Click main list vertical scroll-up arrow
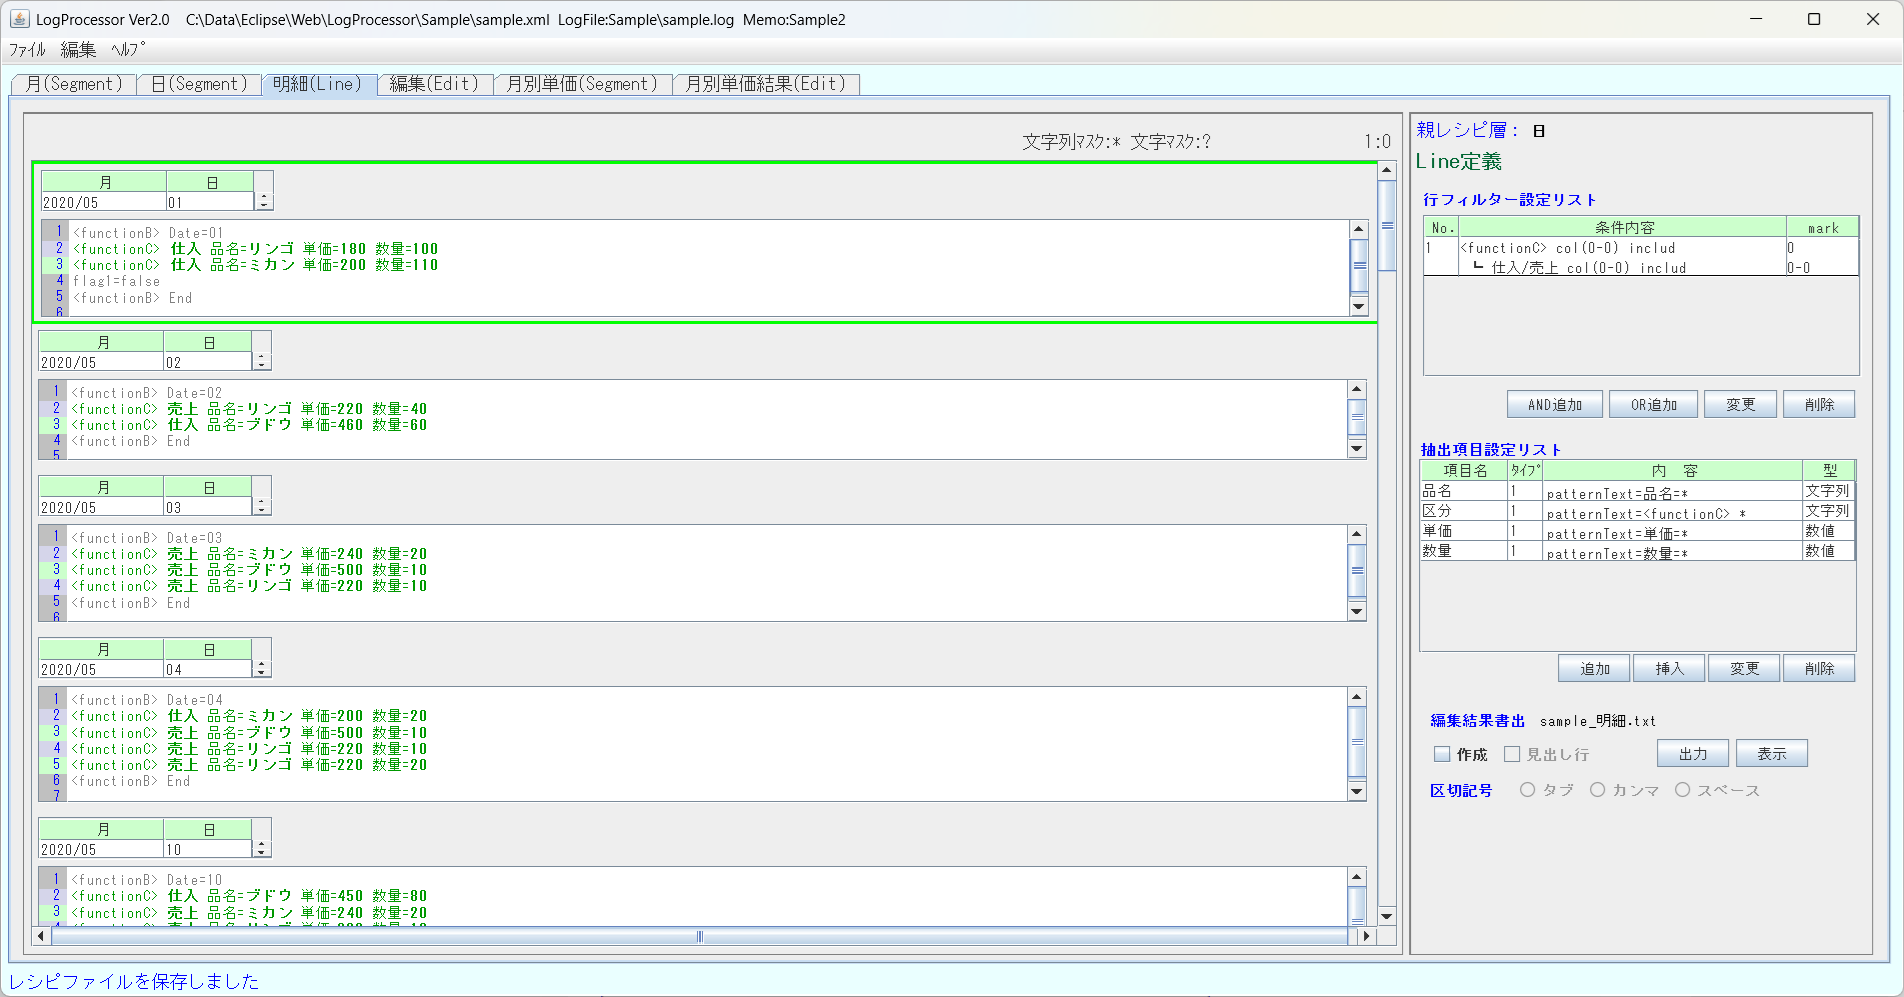Viewport: 1904px width, 997px height. pos(1387,170)
